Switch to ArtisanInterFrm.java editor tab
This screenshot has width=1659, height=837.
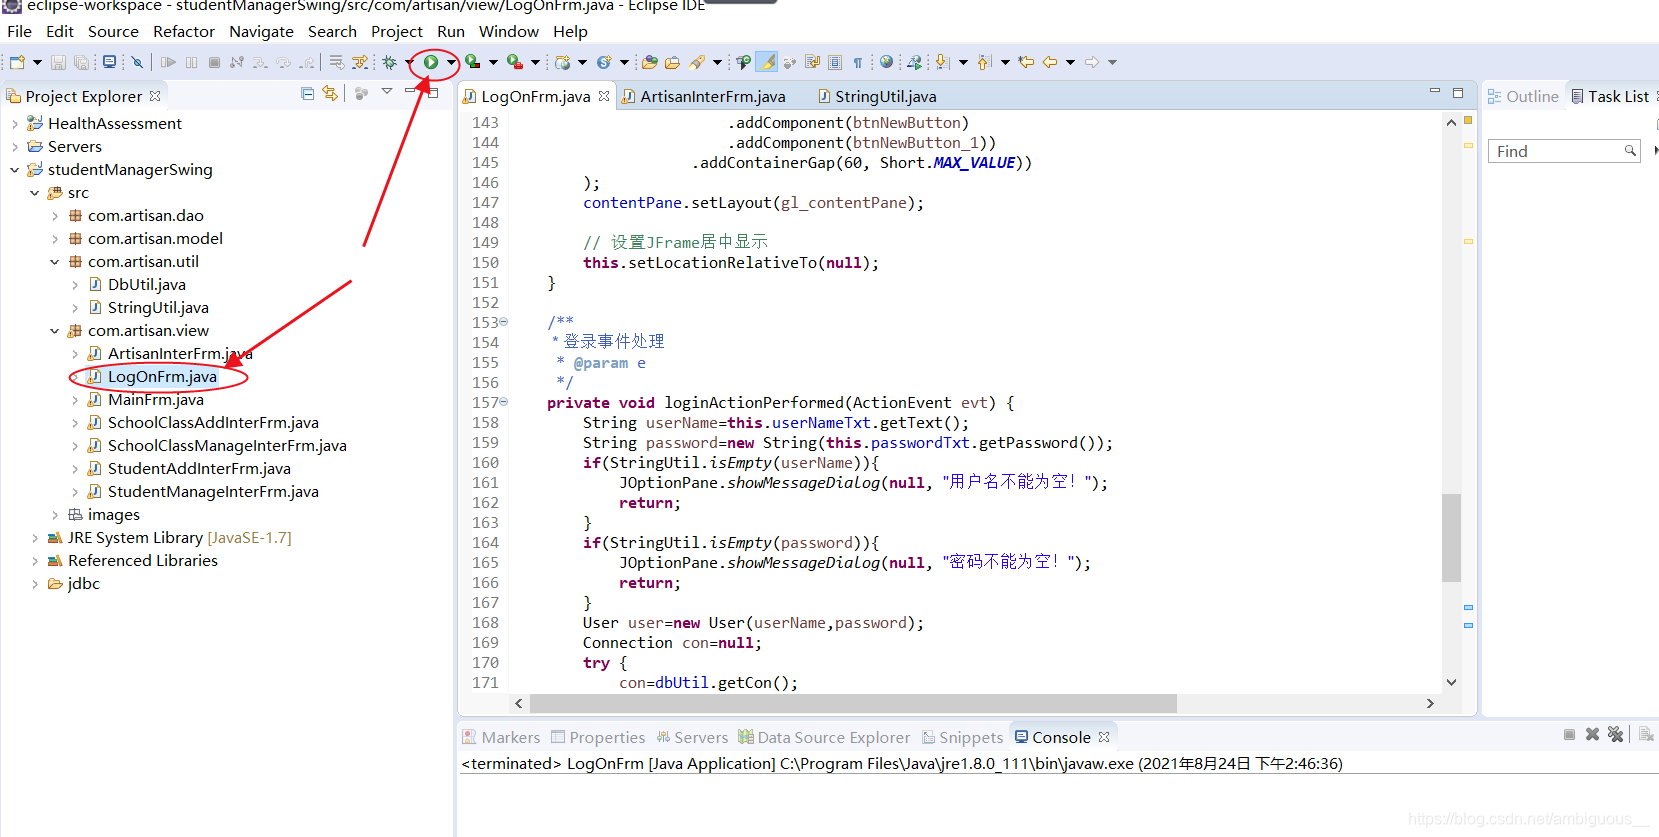pyautogui.click(x=703, y=96)
